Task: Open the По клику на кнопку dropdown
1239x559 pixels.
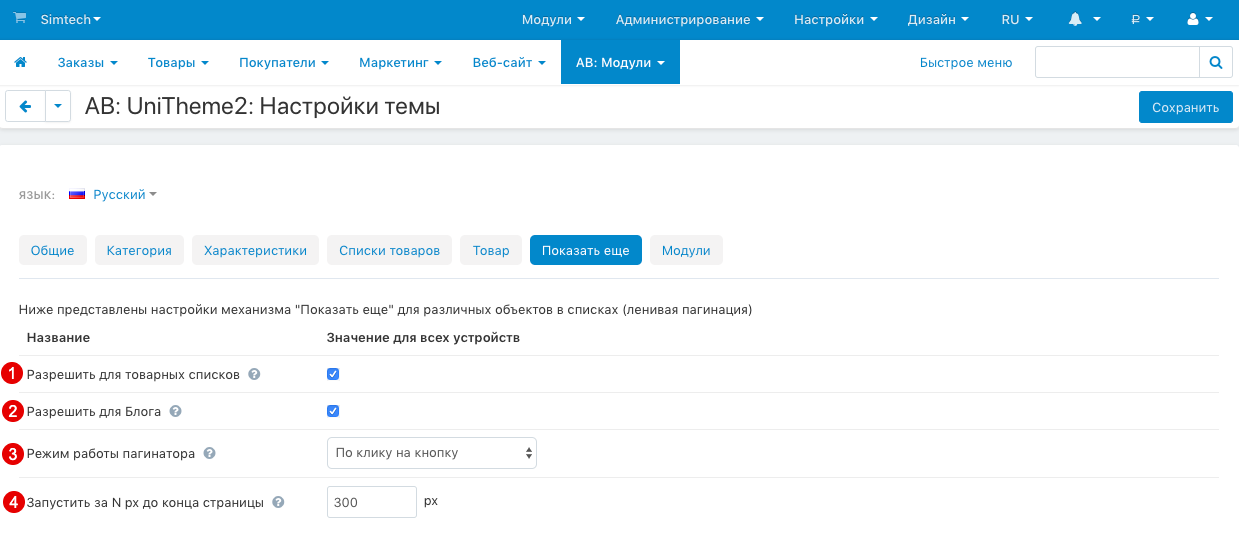Action: click(x=431, y=453)
